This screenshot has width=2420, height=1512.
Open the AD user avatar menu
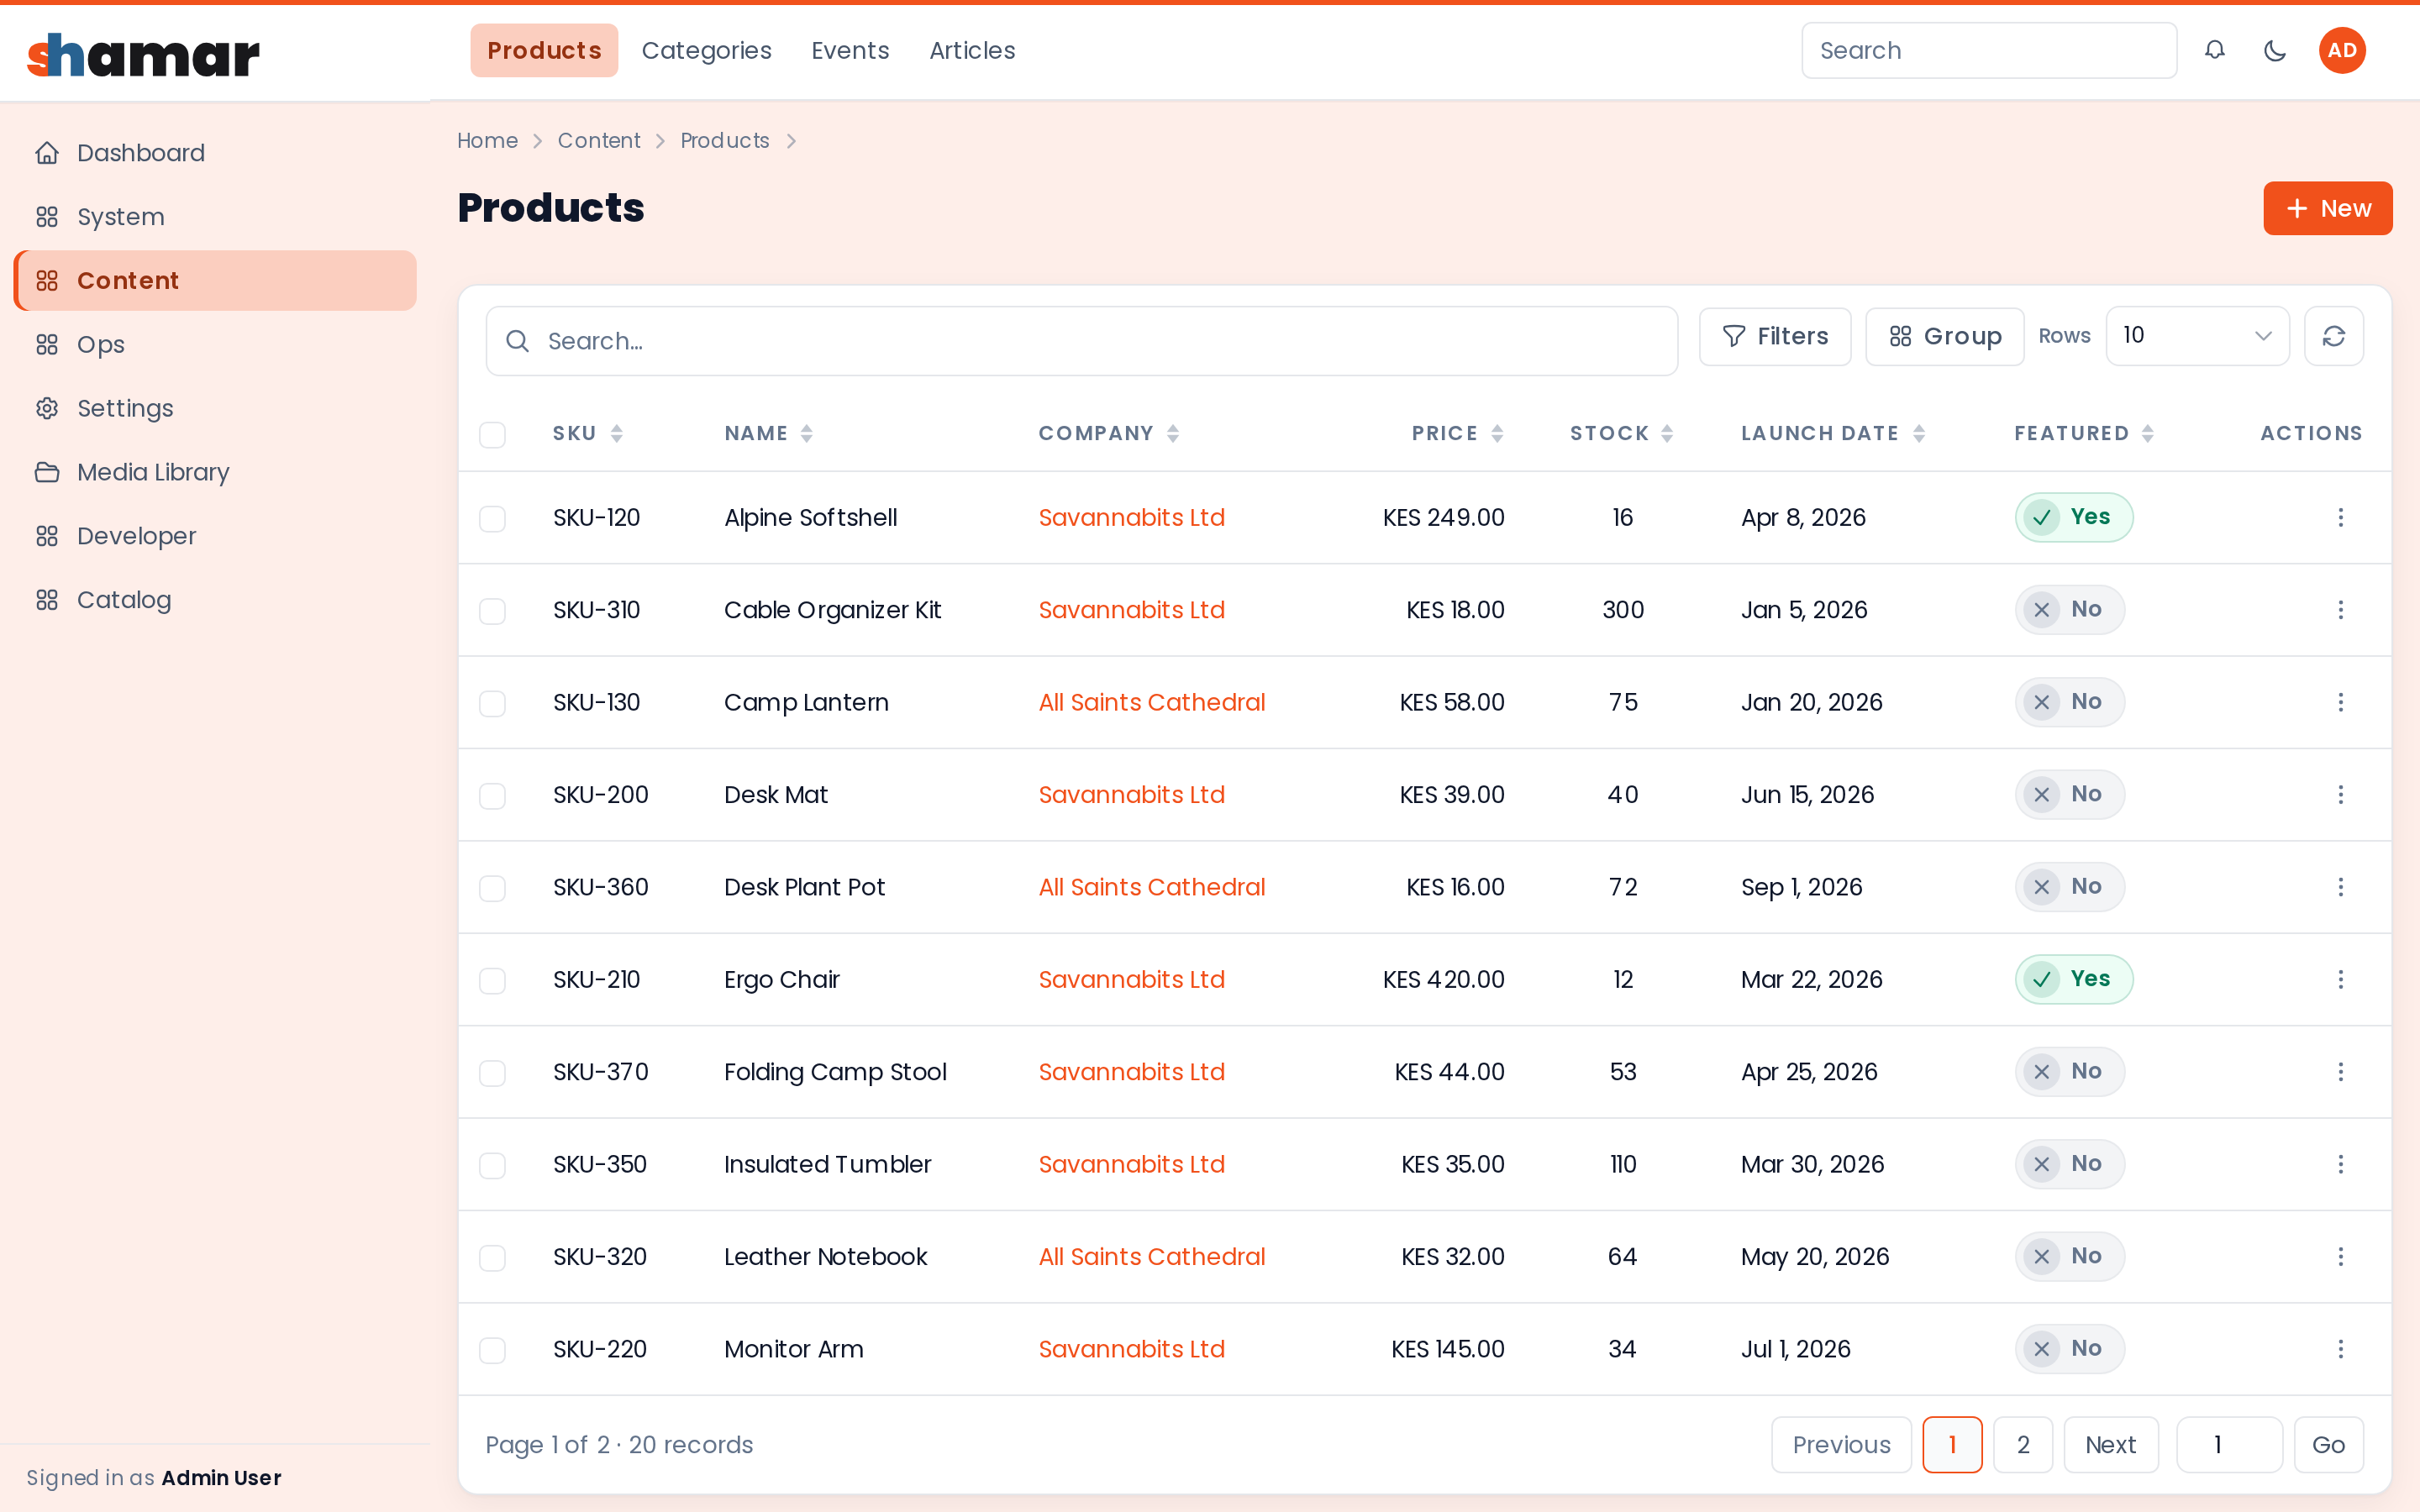[x=2342, y=50]
